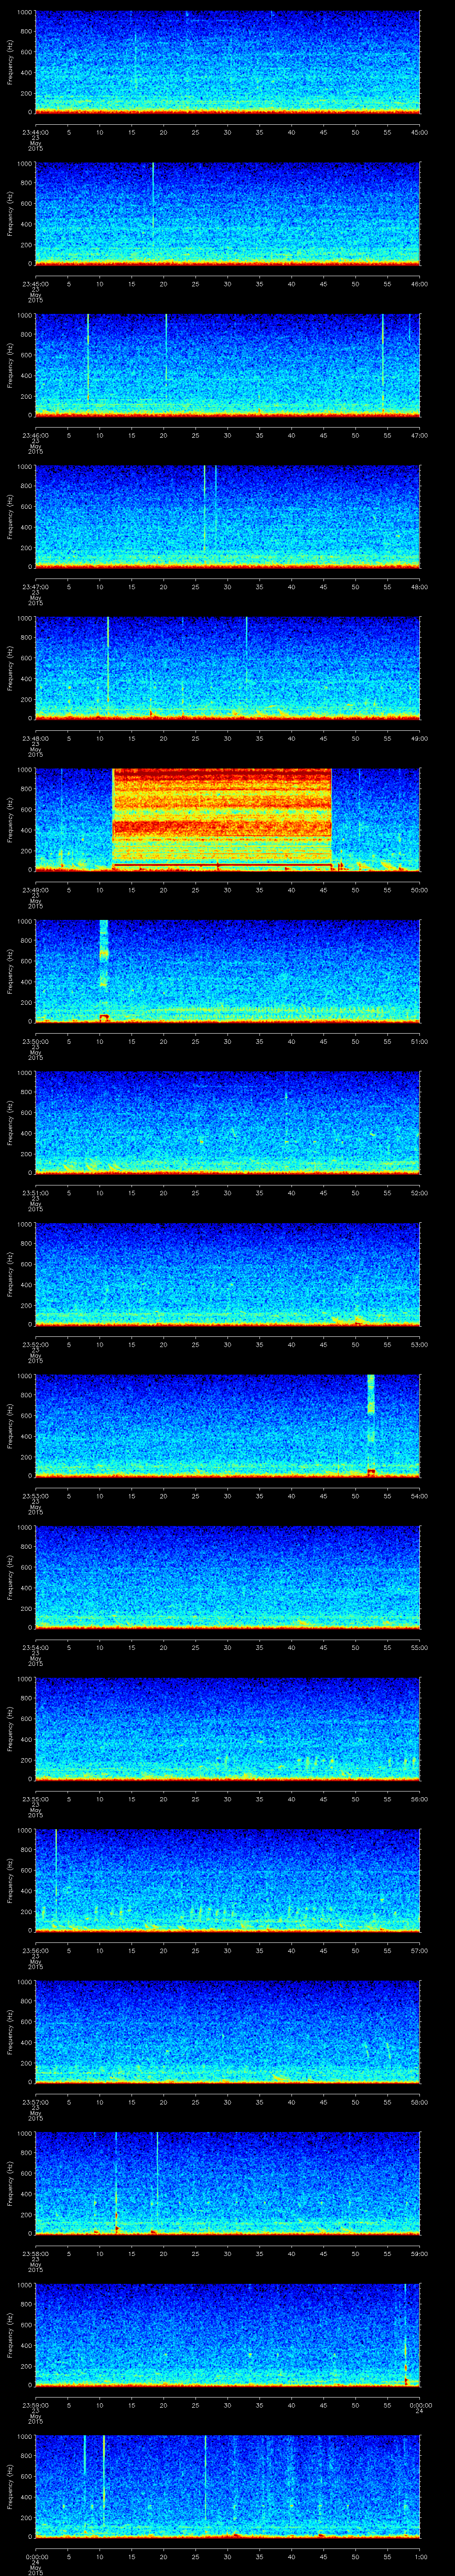The width and height of the screenshot is (455, 2576).
Task: Click the 23:44:00 start time label
Action: coord(36,132)
